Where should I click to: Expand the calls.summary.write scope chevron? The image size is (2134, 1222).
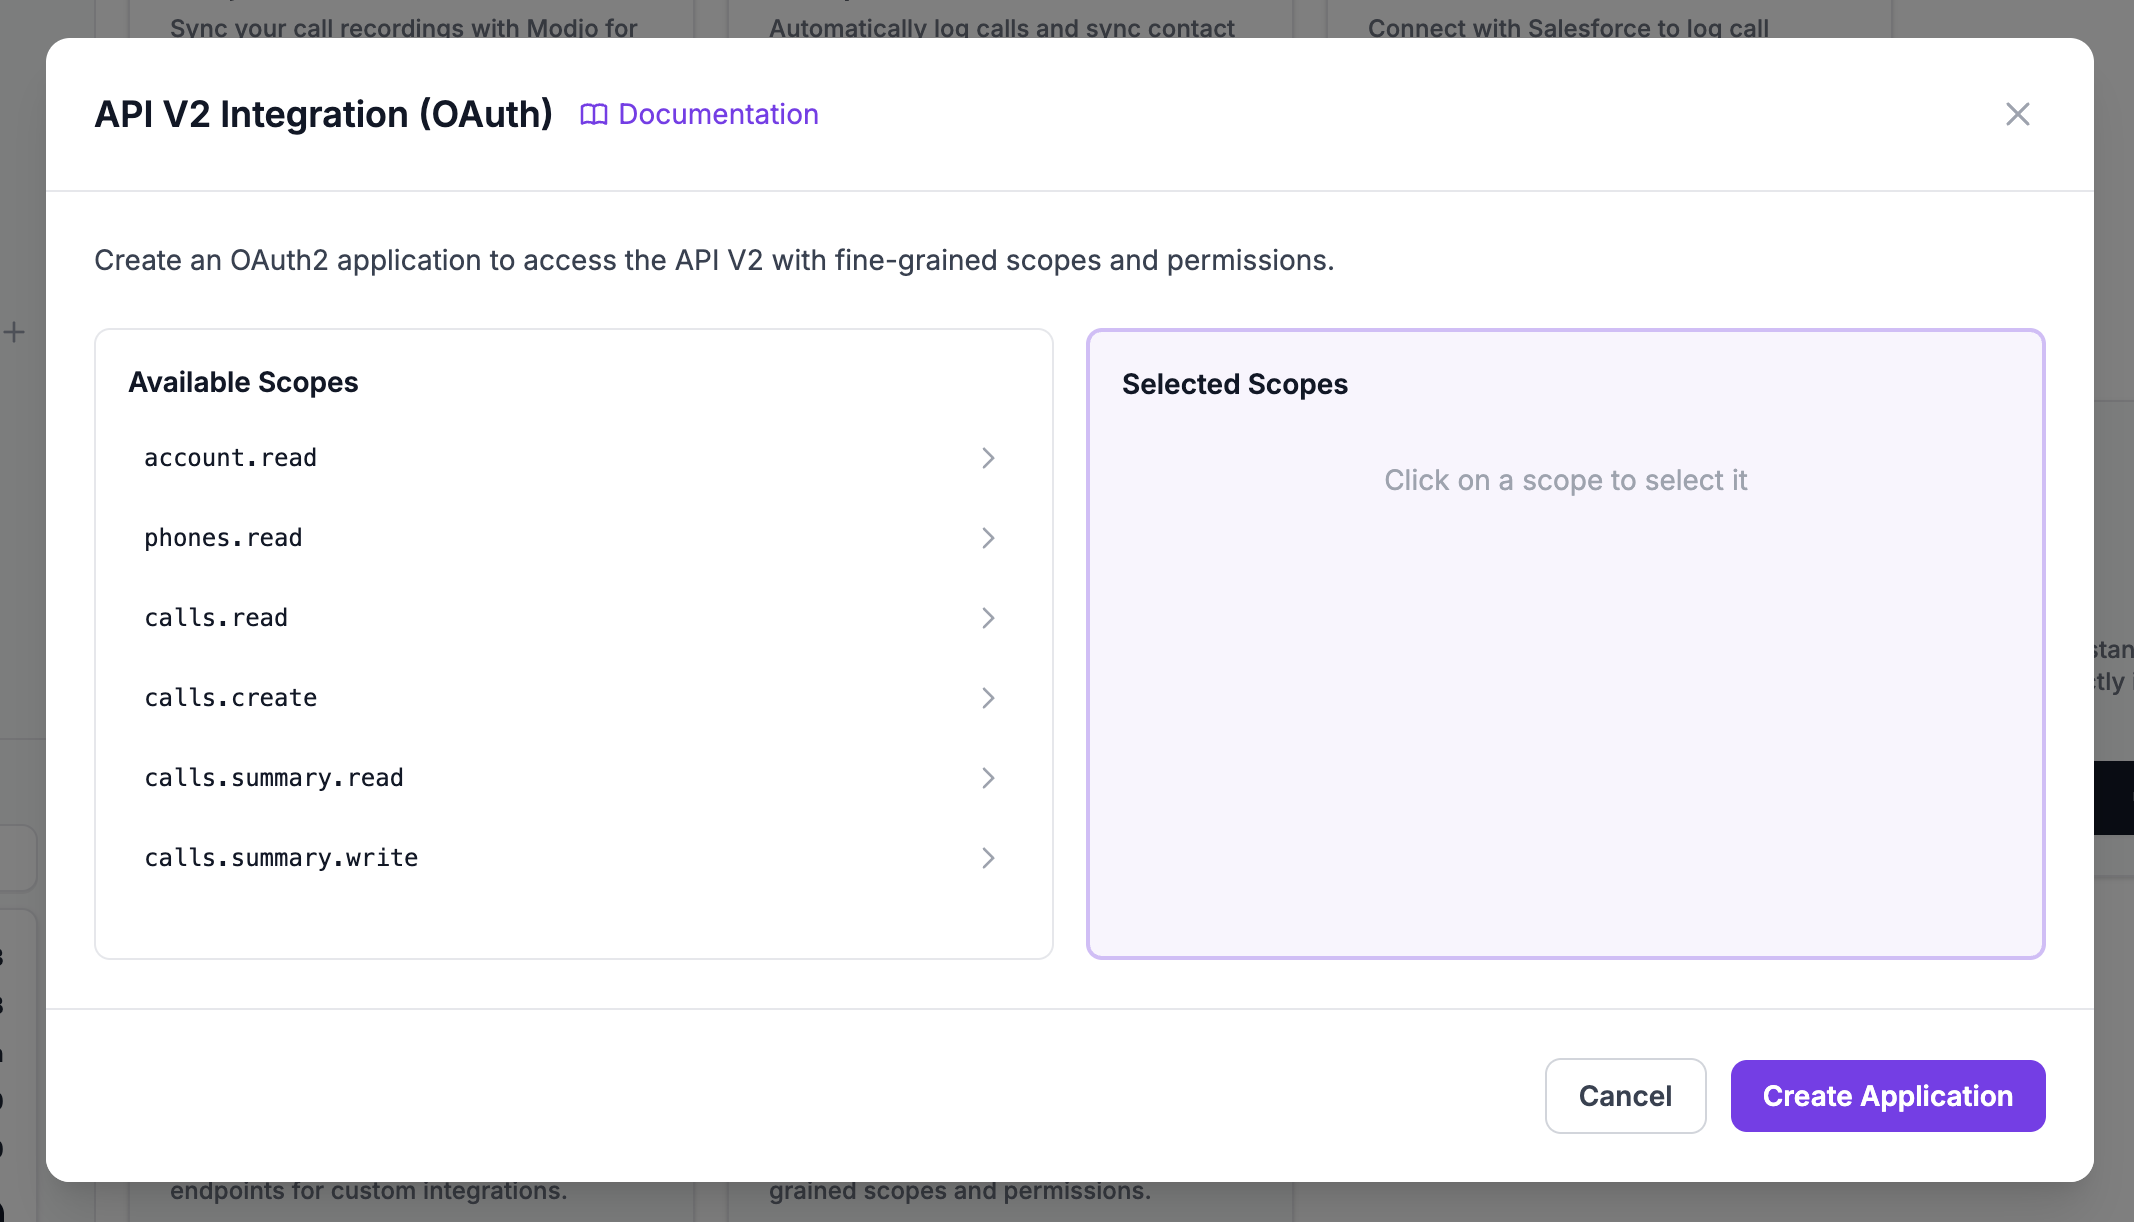989,858
